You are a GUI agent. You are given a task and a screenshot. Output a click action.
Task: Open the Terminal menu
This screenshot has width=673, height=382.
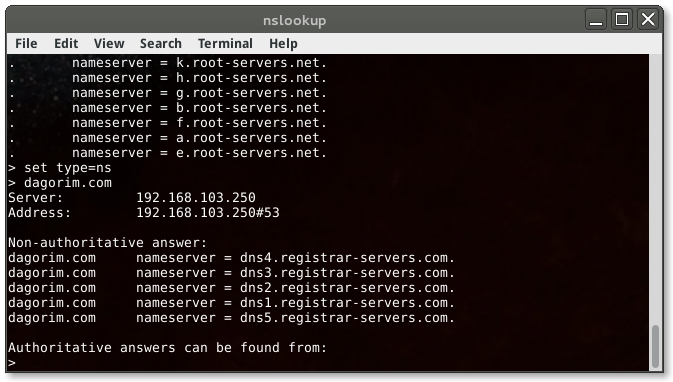click(x=225, y=44)
